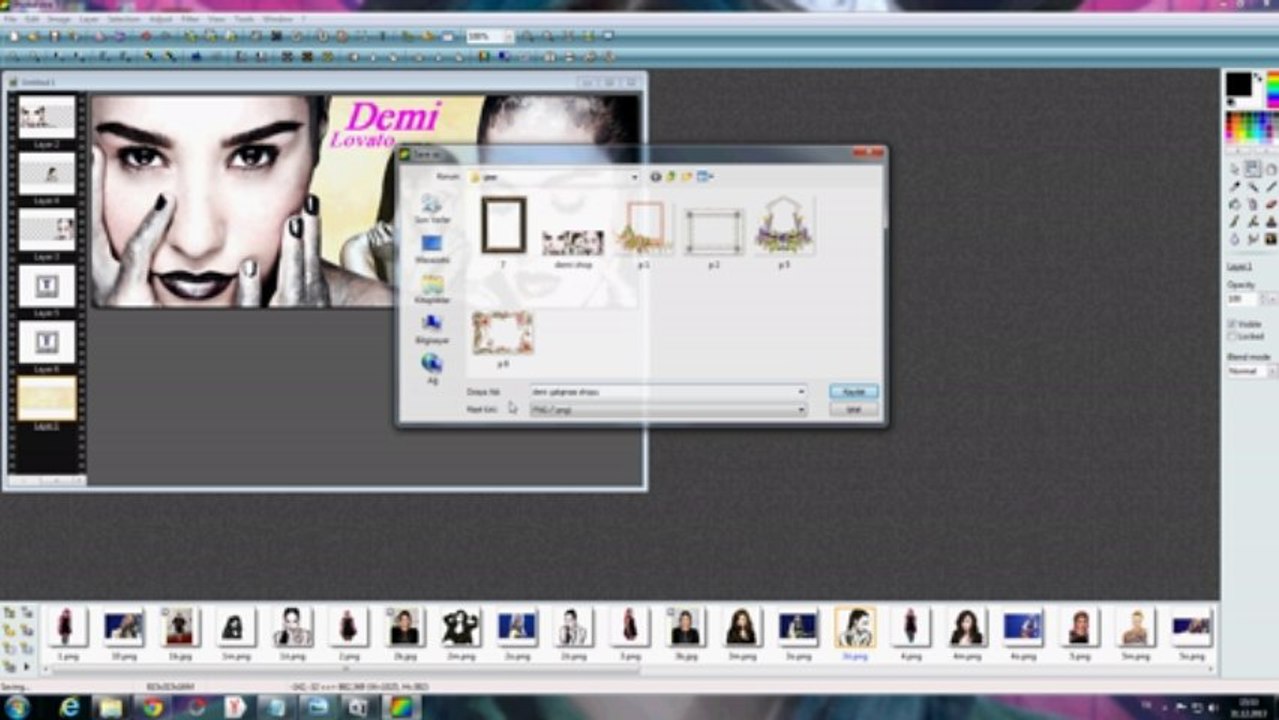
Task: Open Masaüstü in dialog sidebar
Action: (432, 249)
